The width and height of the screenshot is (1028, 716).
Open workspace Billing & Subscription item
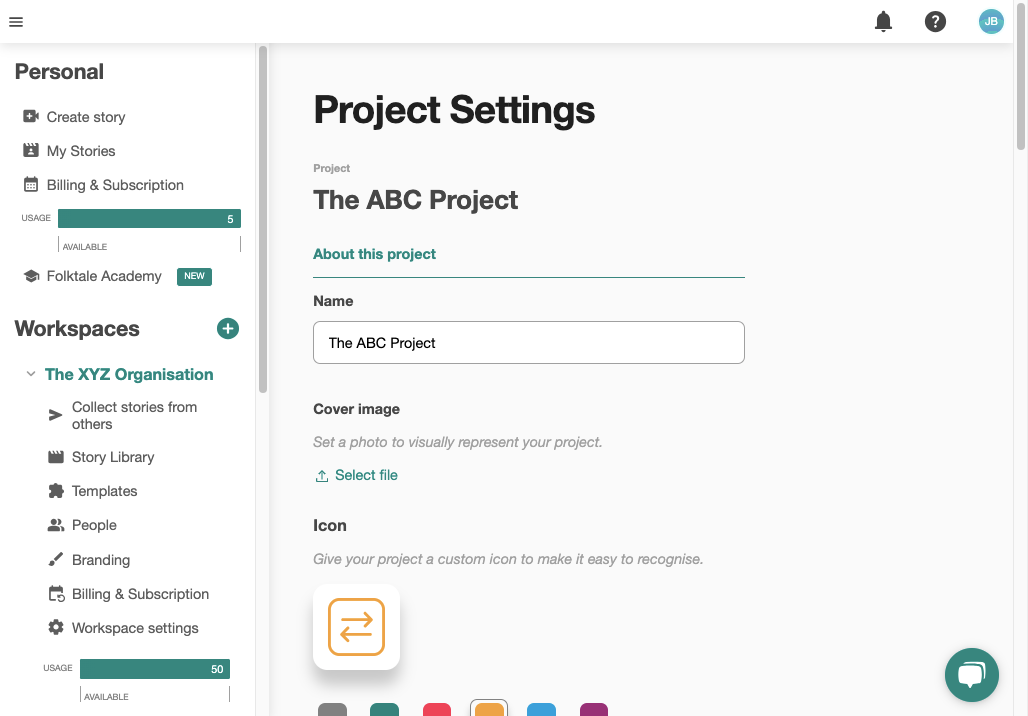click(x=140, y=594)
